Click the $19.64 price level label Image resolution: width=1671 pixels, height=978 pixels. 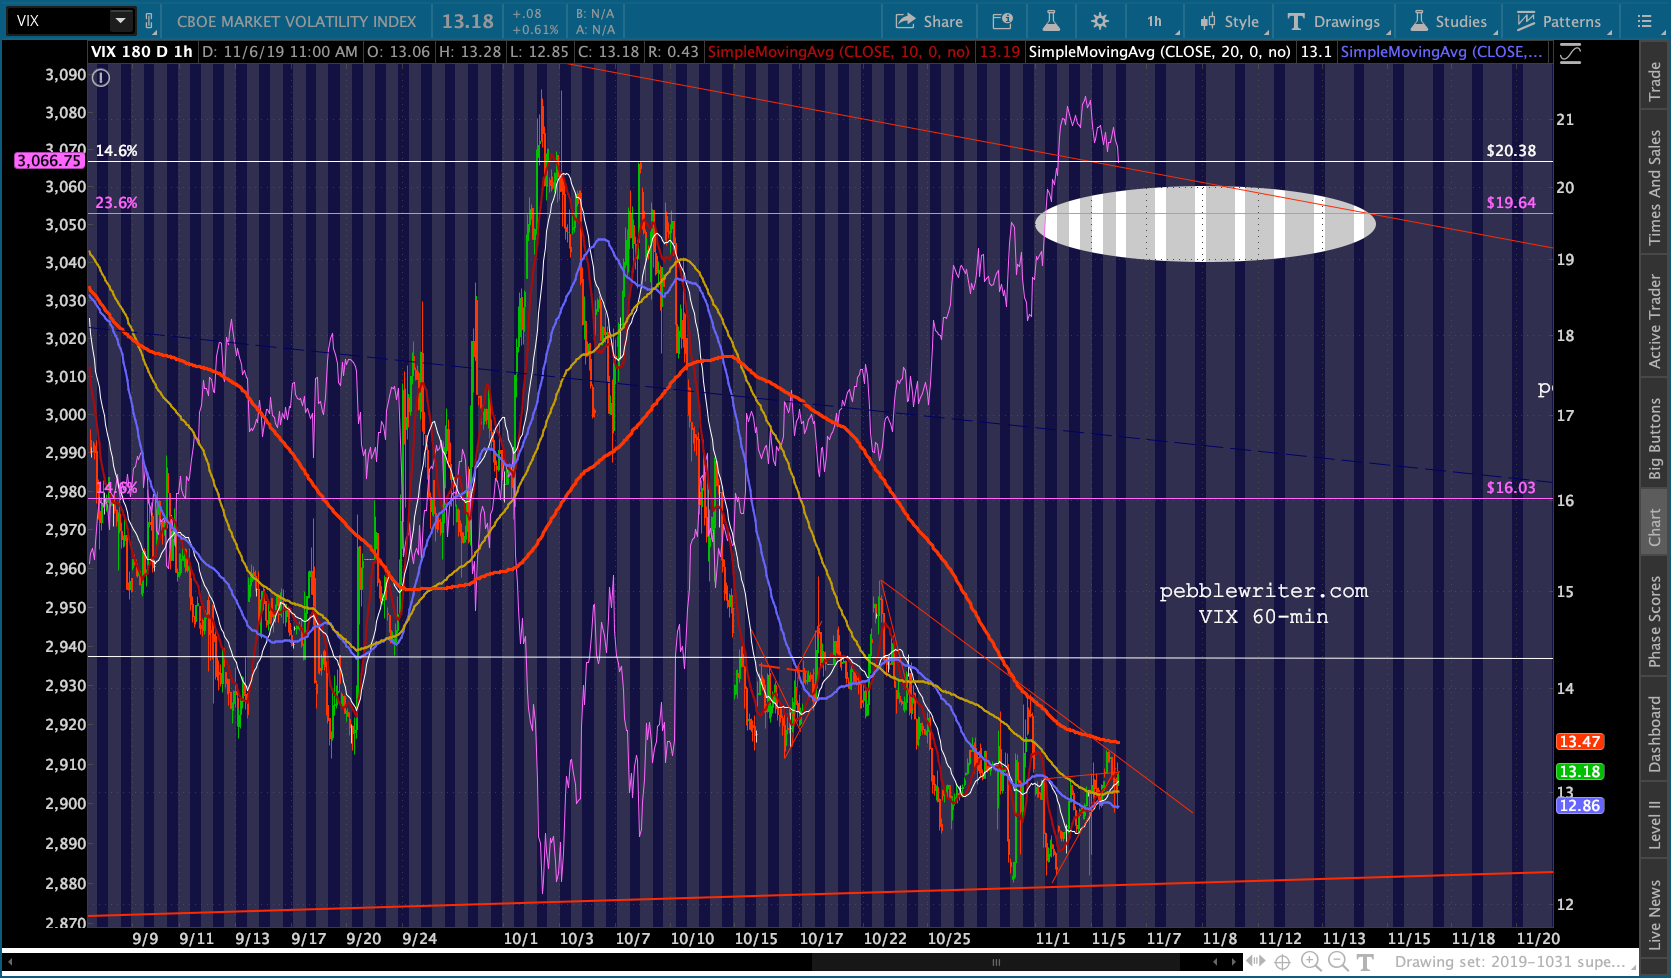(x=1511, y=203)
